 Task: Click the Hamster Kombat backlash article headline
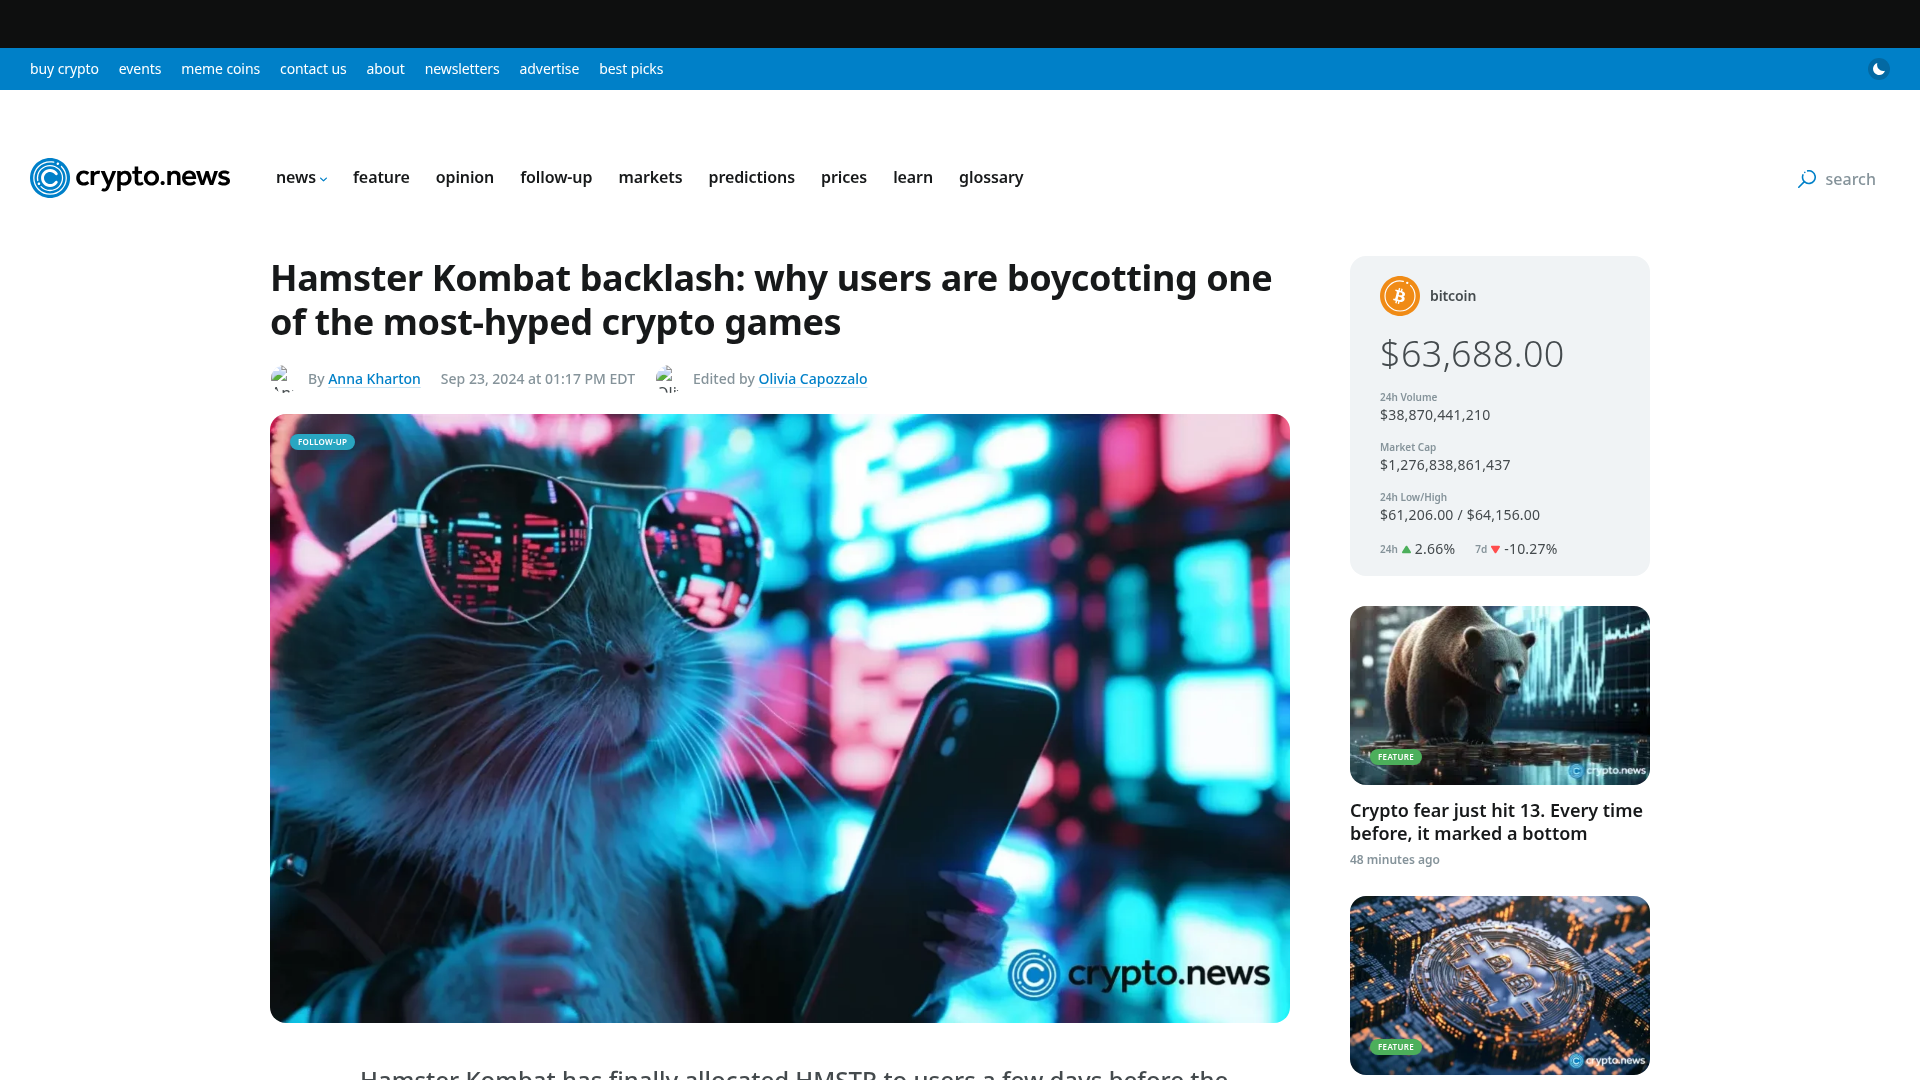point(771,300)
